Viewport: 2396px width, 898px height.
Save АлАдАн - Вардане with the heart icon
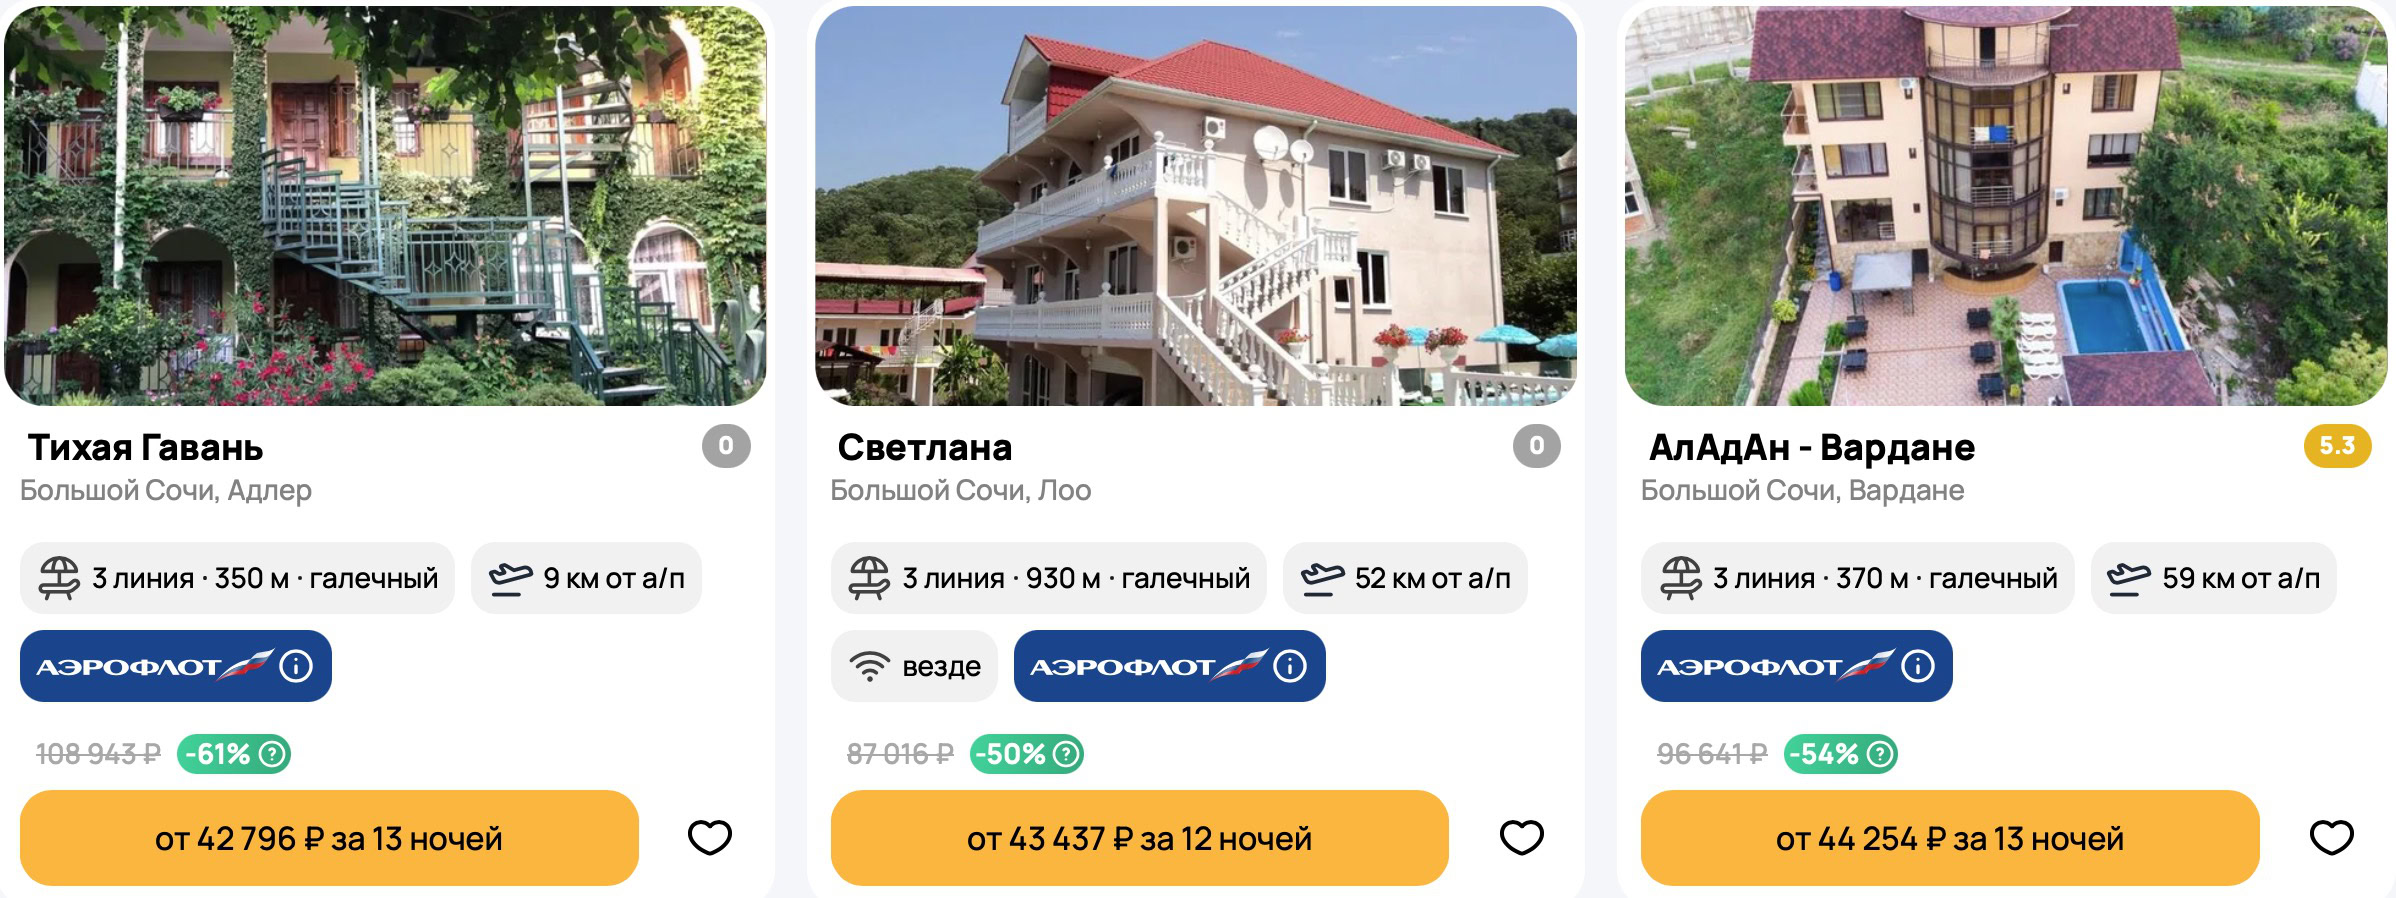(2331, 837)
